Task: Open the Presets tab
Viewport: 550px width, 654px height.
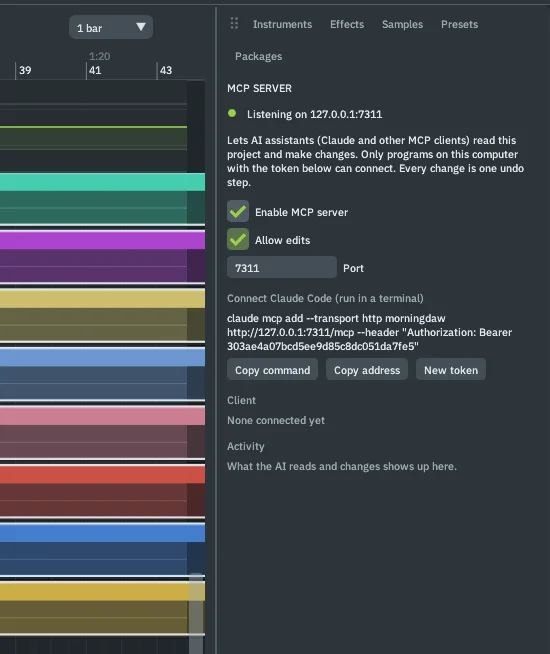Action: tap(460, 24)
